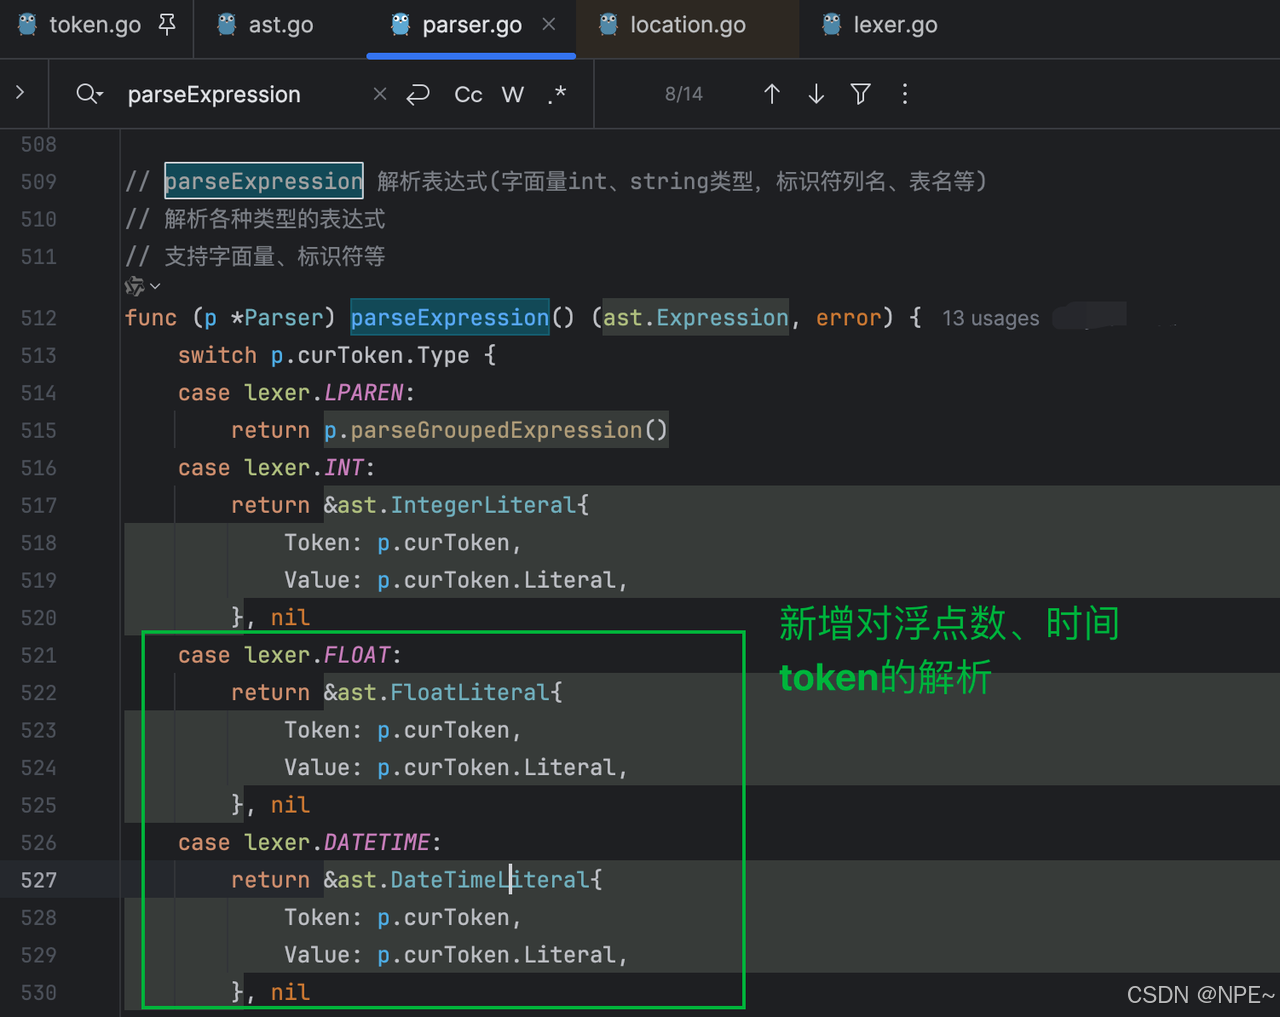Click line number 512 in gutter
Screen dimensions: 1280x1017
point(39,318)
